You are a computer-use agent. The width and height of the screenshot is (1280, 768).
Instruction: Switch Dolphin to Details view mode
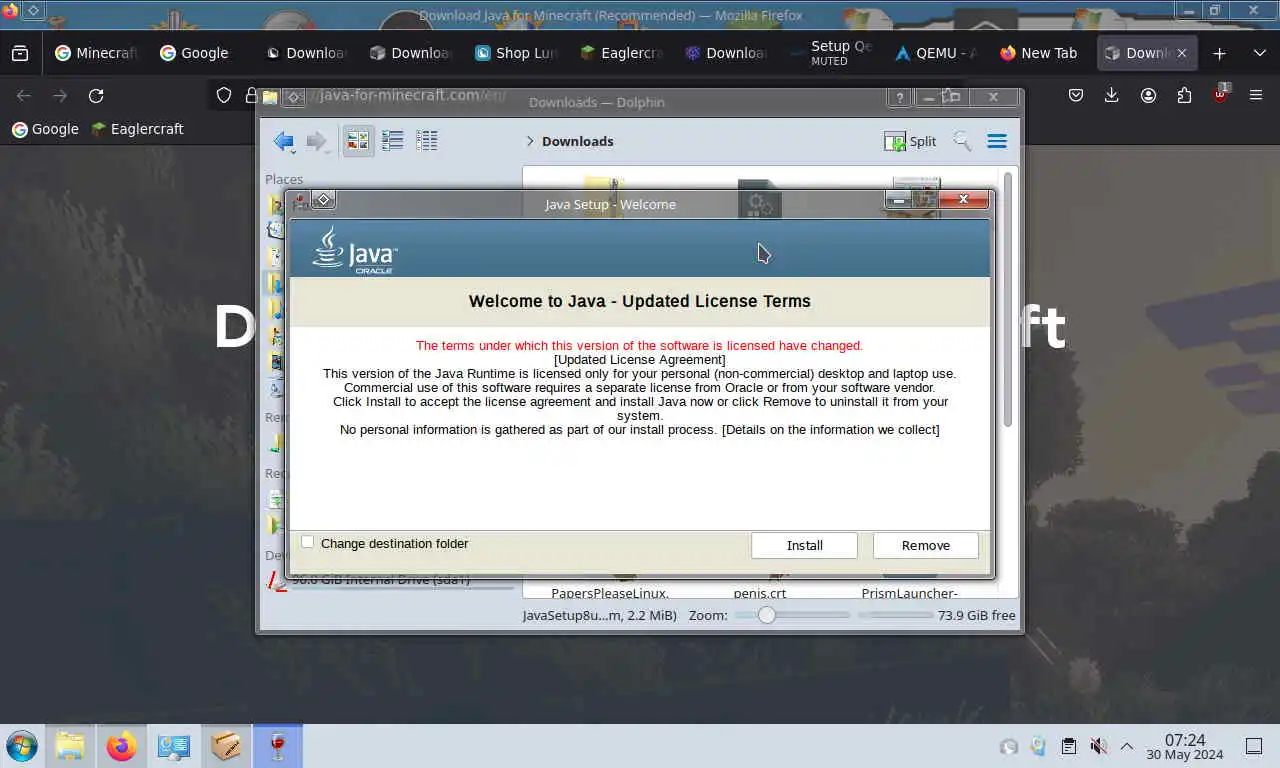tap(427, 141)
